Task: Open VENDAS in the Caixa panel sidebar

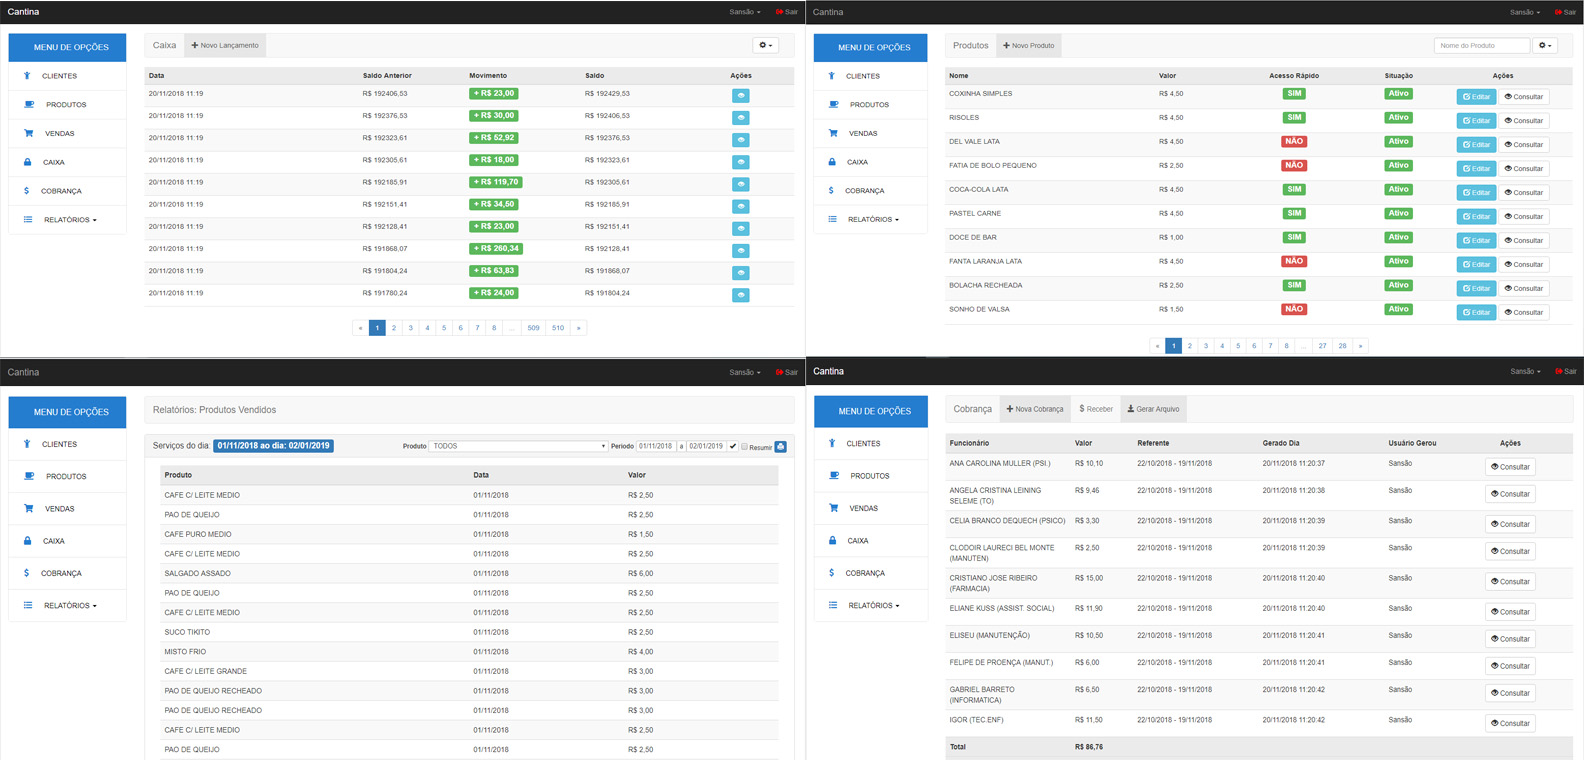Action: coord(59,133)
